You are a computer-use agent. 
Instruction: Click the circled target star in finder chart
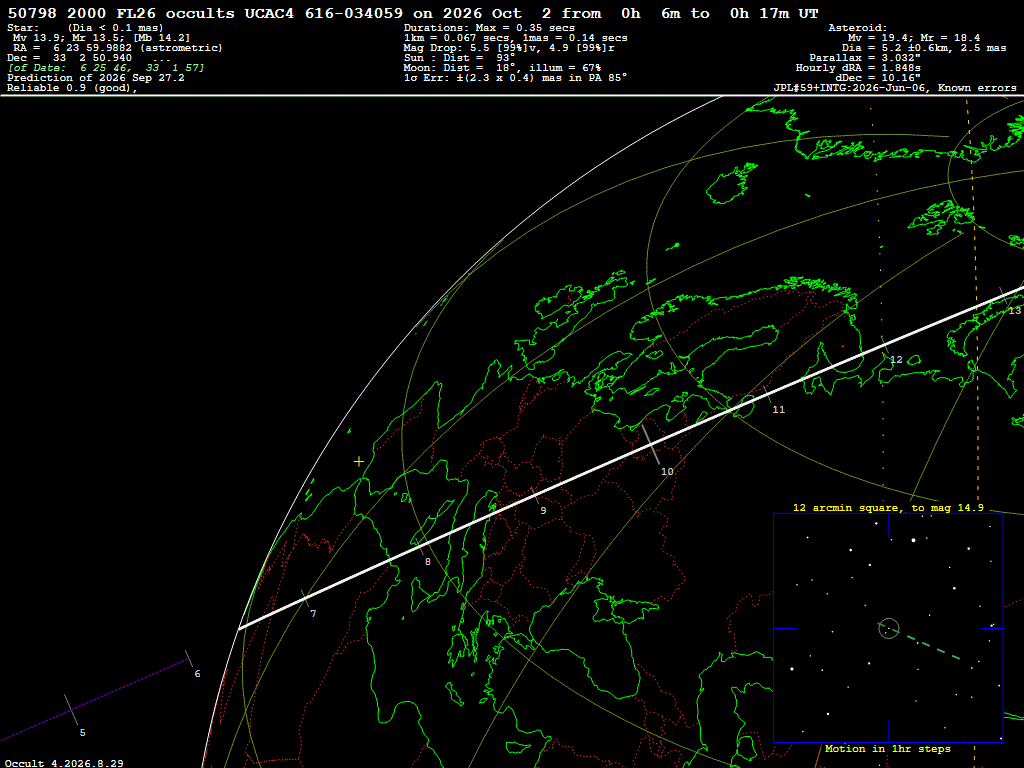coord(889,628)
